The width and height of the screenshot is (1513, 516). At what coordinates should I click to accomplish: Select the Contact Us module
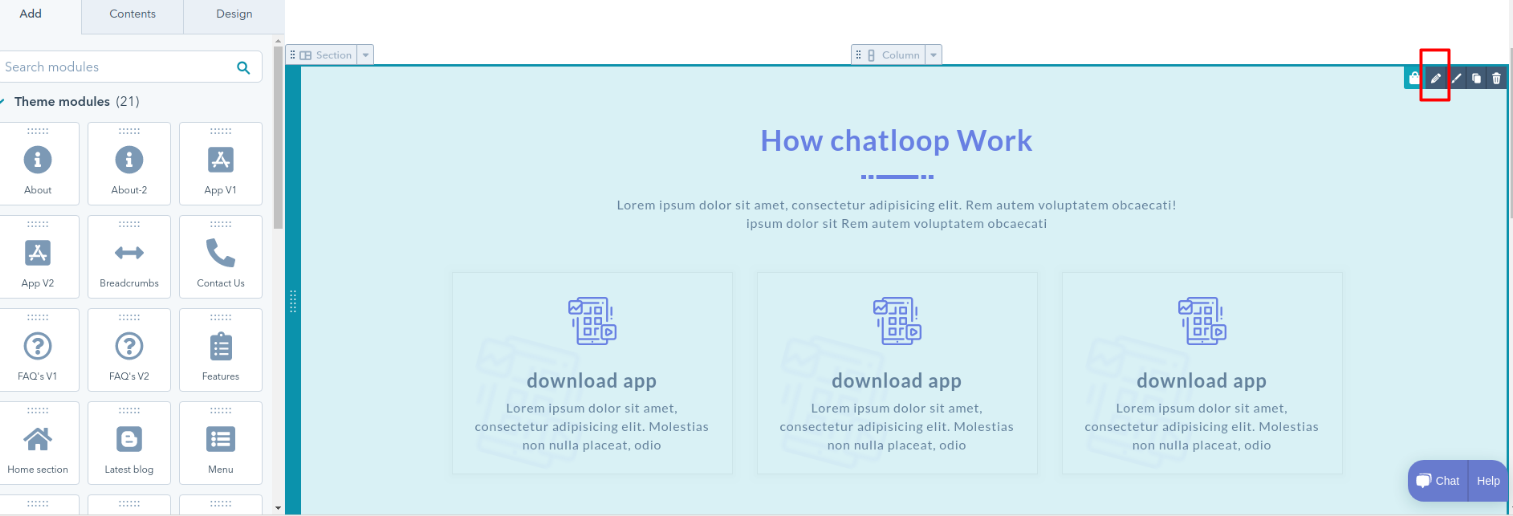point(220,257)
